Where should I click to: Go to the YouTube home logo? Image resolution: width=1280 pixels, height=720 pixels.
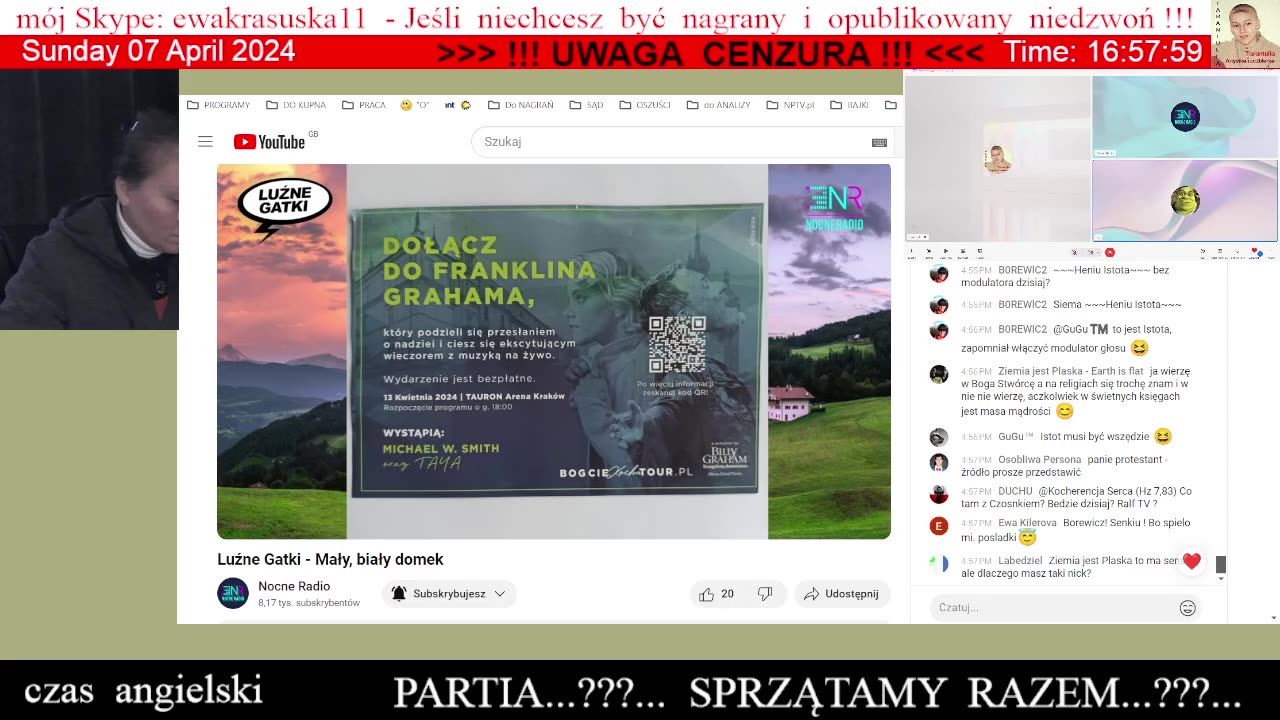click(270, 142)
